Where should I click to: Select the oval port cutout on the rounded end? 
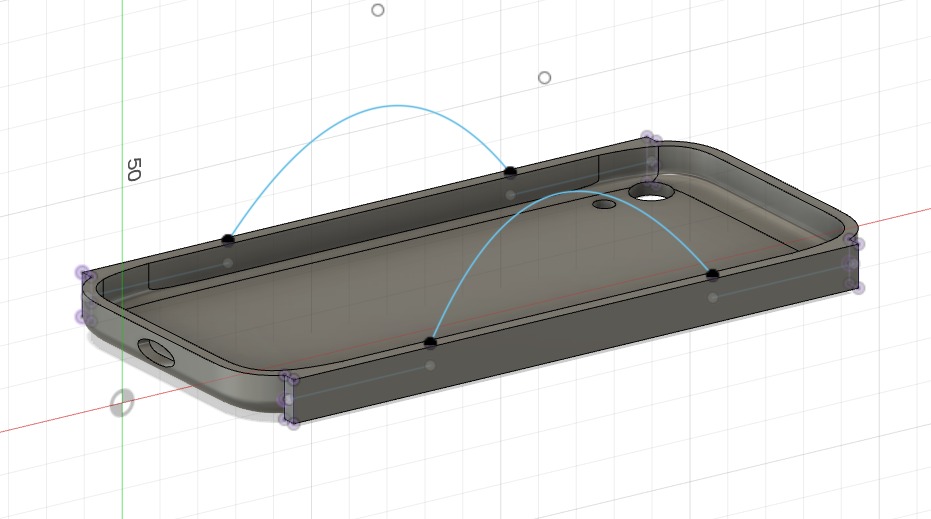point(156,352)
